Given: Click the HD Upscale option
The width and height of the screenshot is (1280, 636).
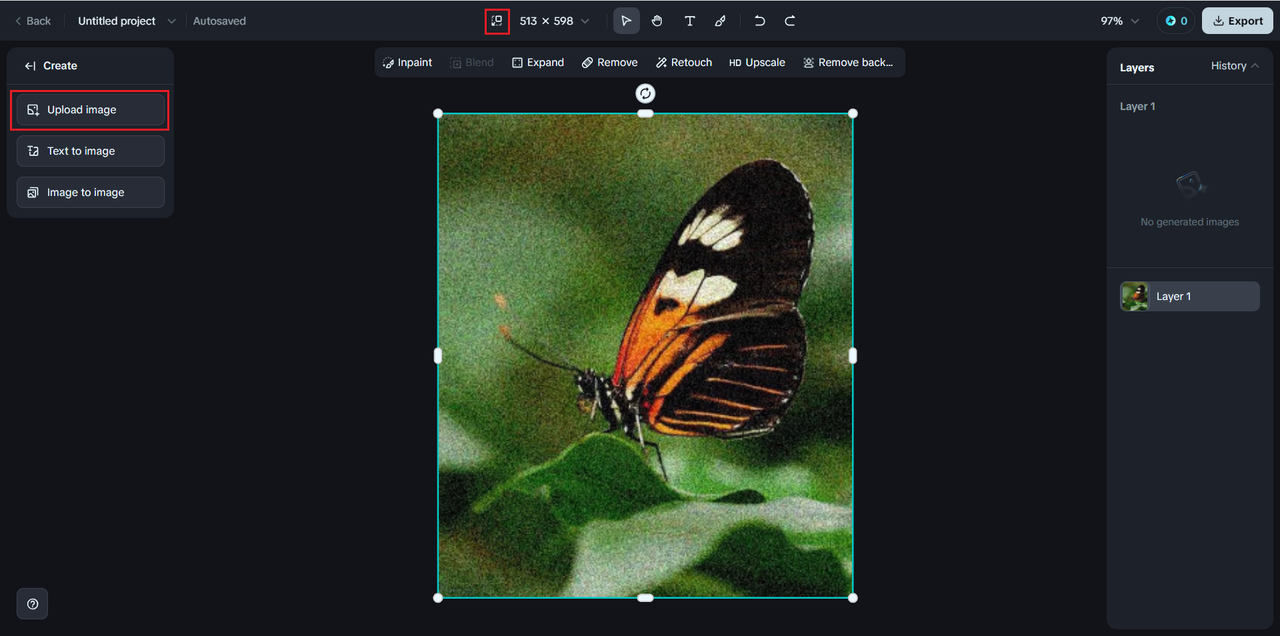Looking at the screenshot, I should click(x=757, y=62).
